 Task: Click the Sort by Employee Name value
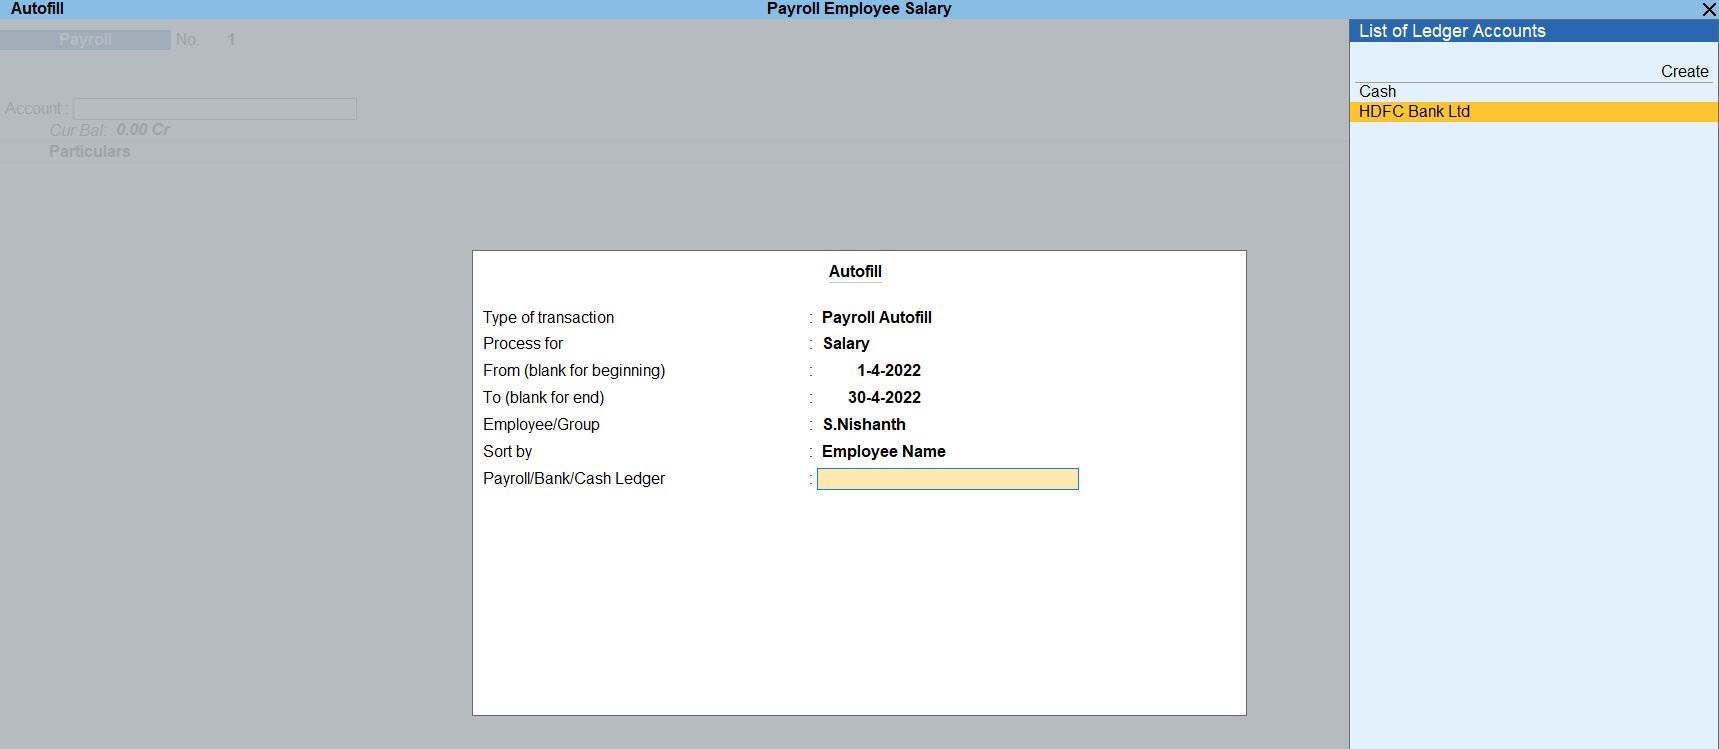(x=883, y=452)
